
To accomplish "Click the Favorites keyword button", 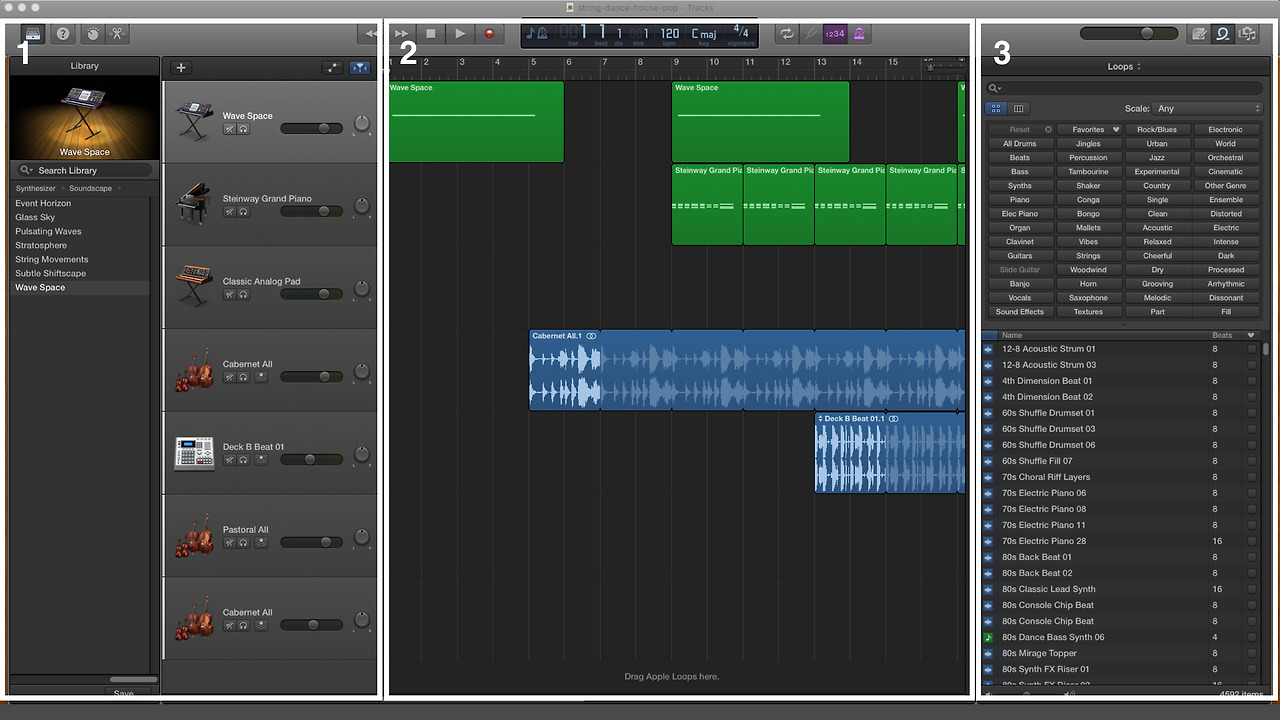I will point(1088,129).
